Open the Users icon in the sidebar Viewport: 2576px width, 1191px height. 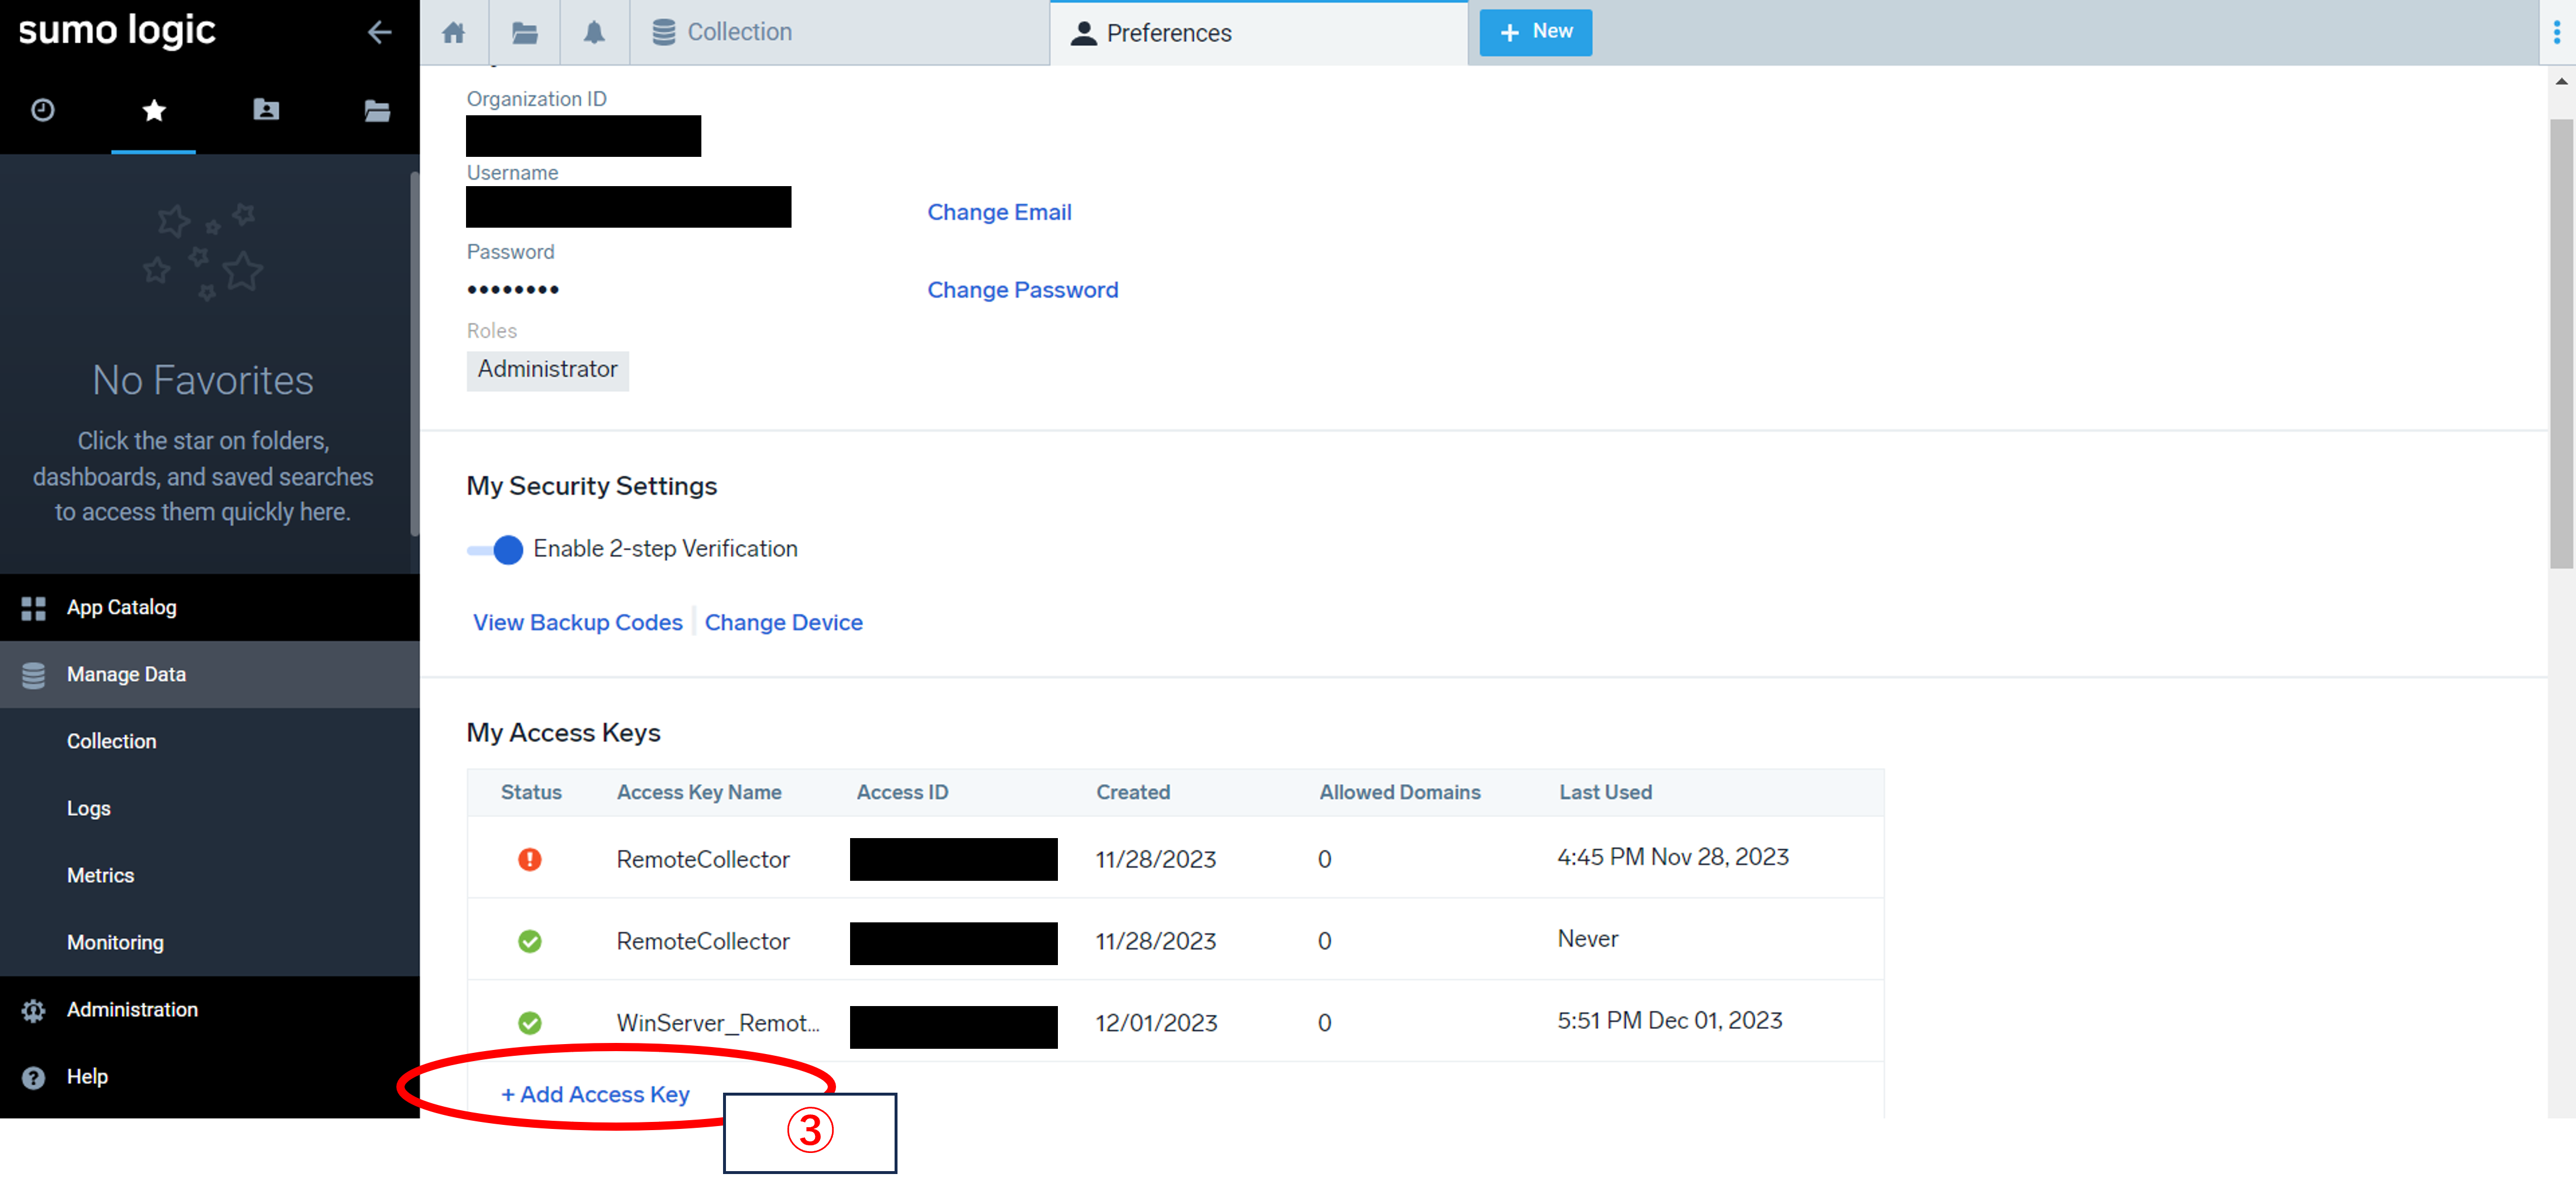coord(265,110)
